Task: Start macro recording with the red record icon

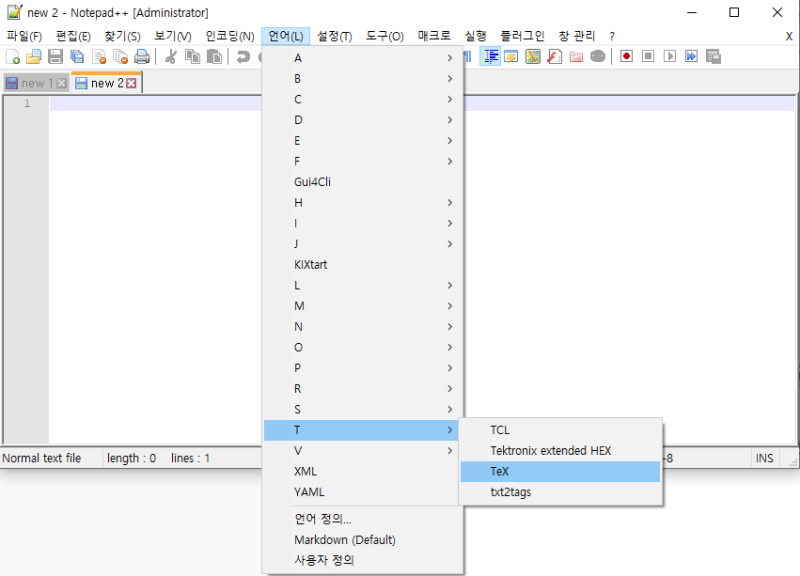Action: point(626,57)
